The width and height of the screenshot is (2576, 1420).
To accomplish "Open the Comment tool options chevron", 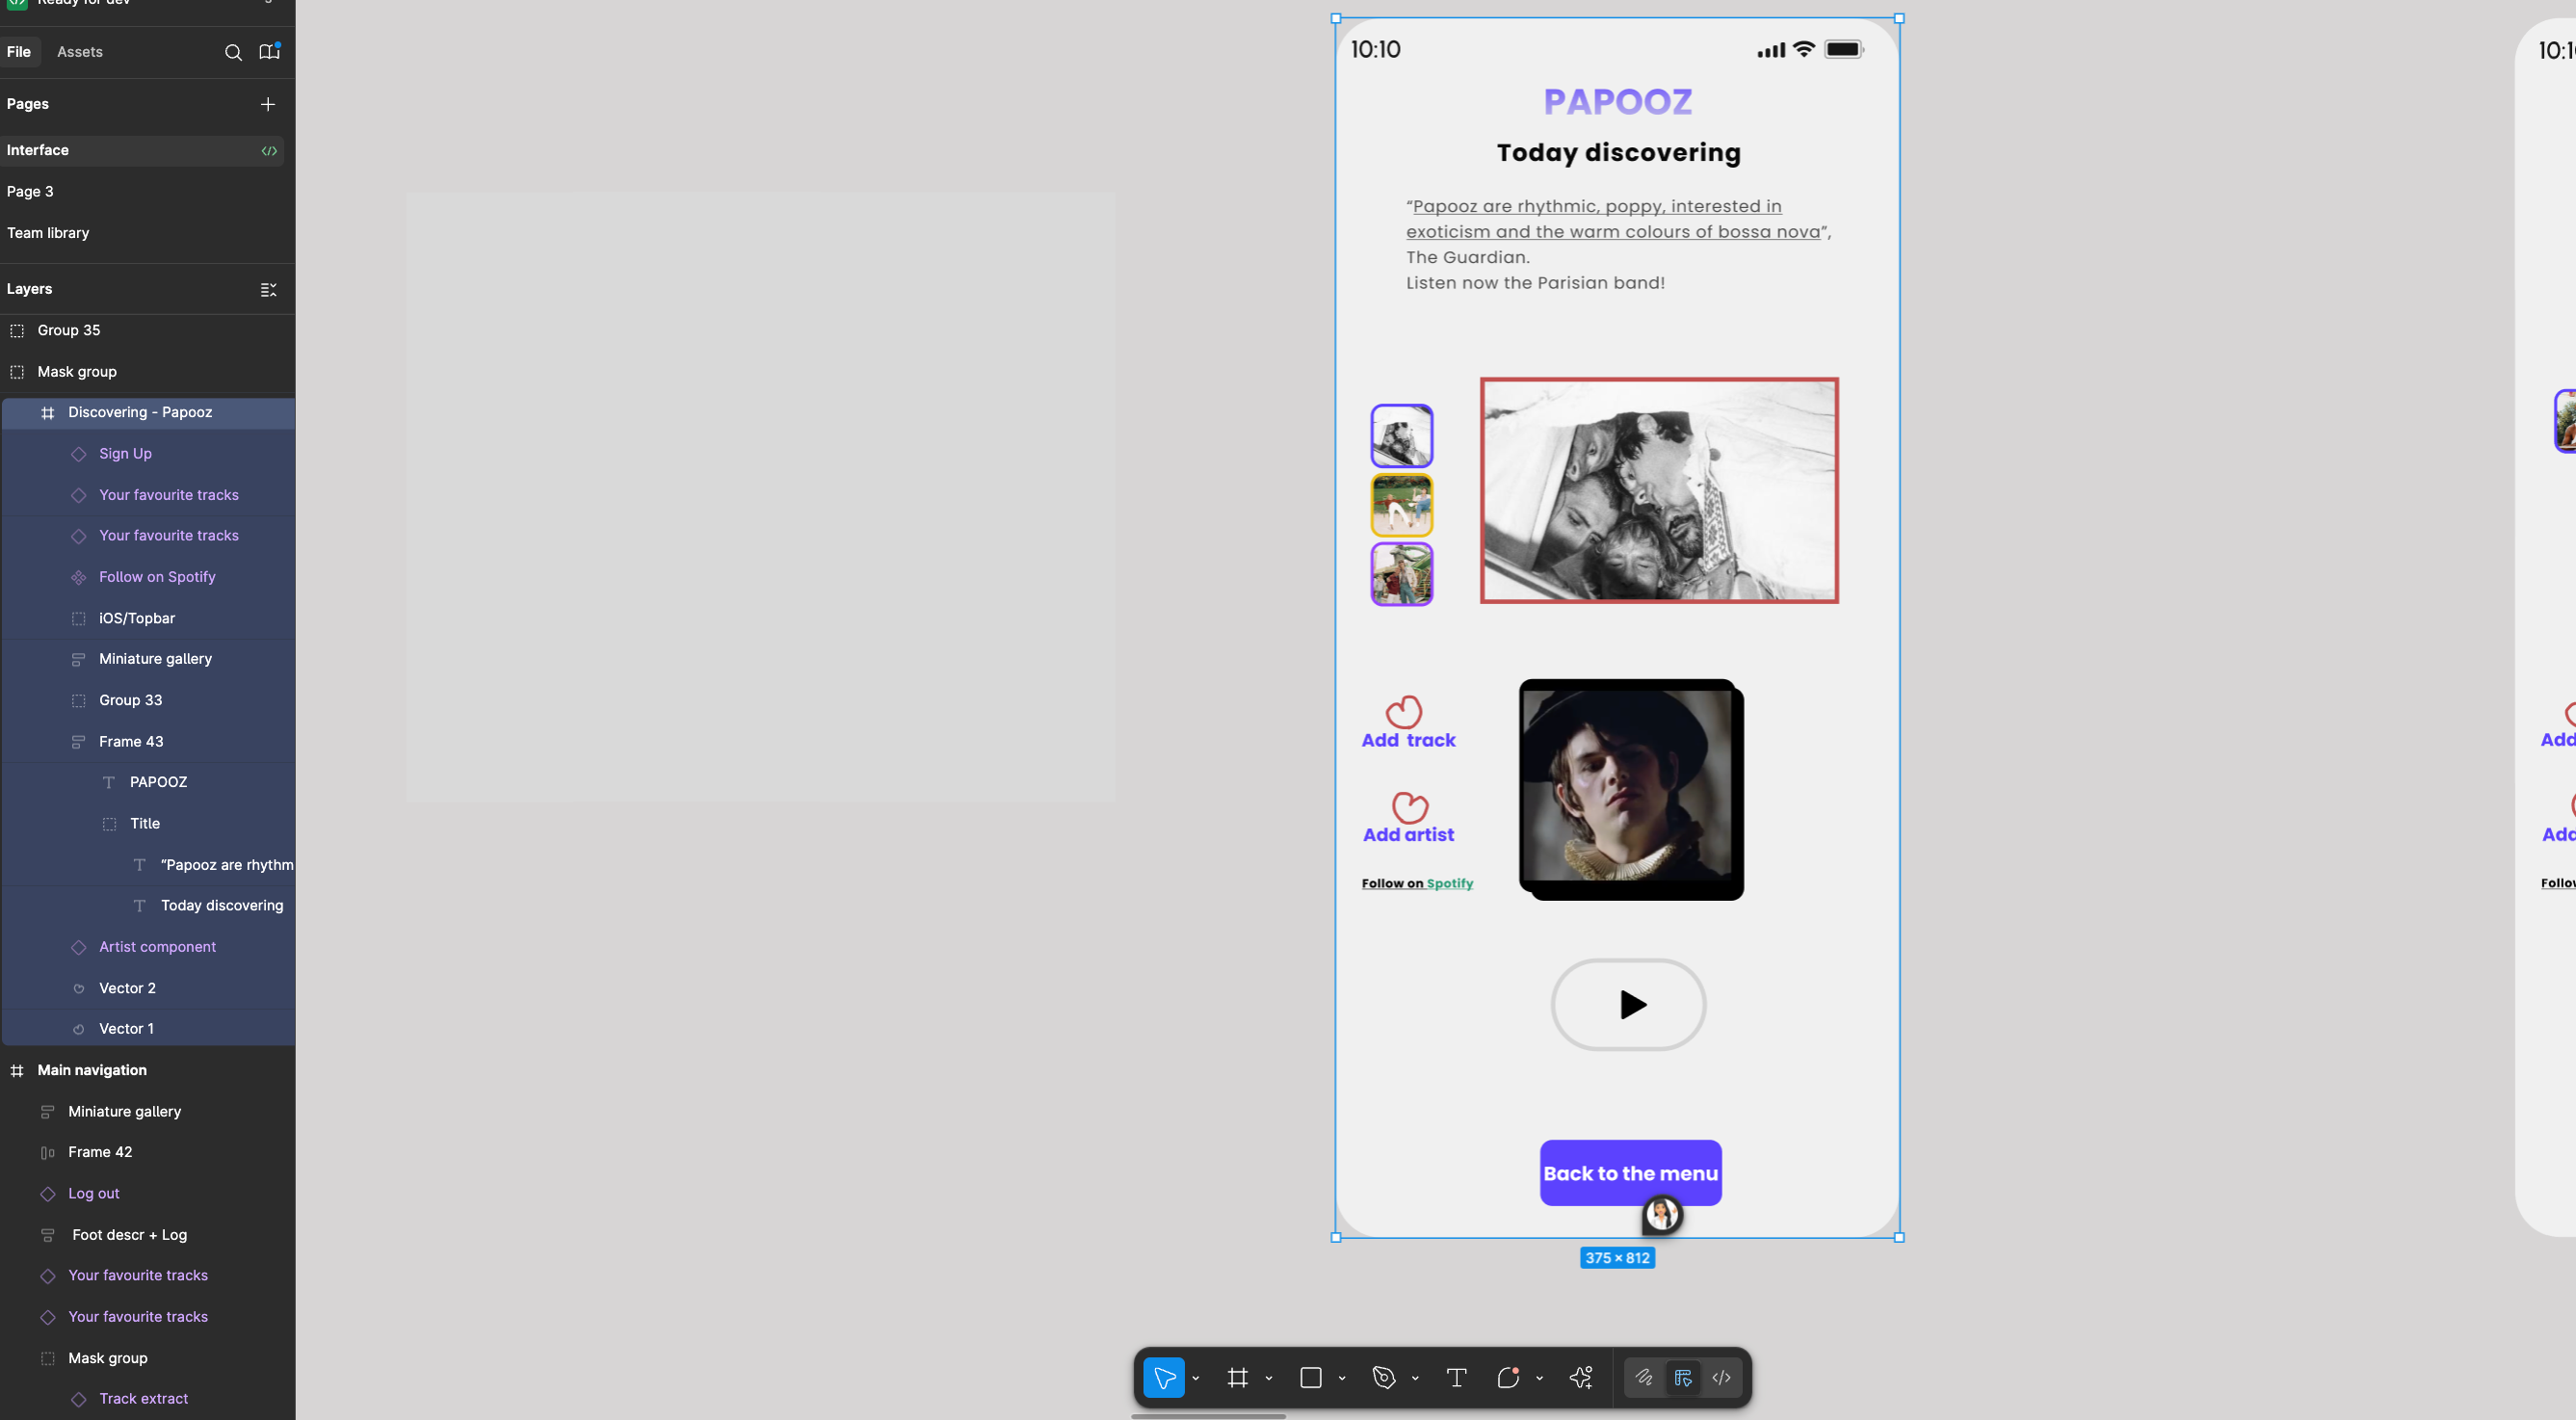I will click(1539, 1379).
